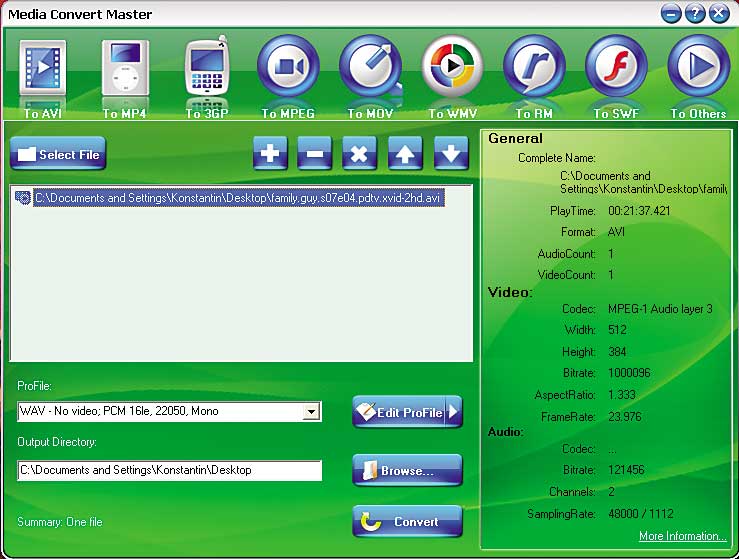The image size is (739, 559).
Task: Move selected file down with the arrow
Action: [451, 153]
